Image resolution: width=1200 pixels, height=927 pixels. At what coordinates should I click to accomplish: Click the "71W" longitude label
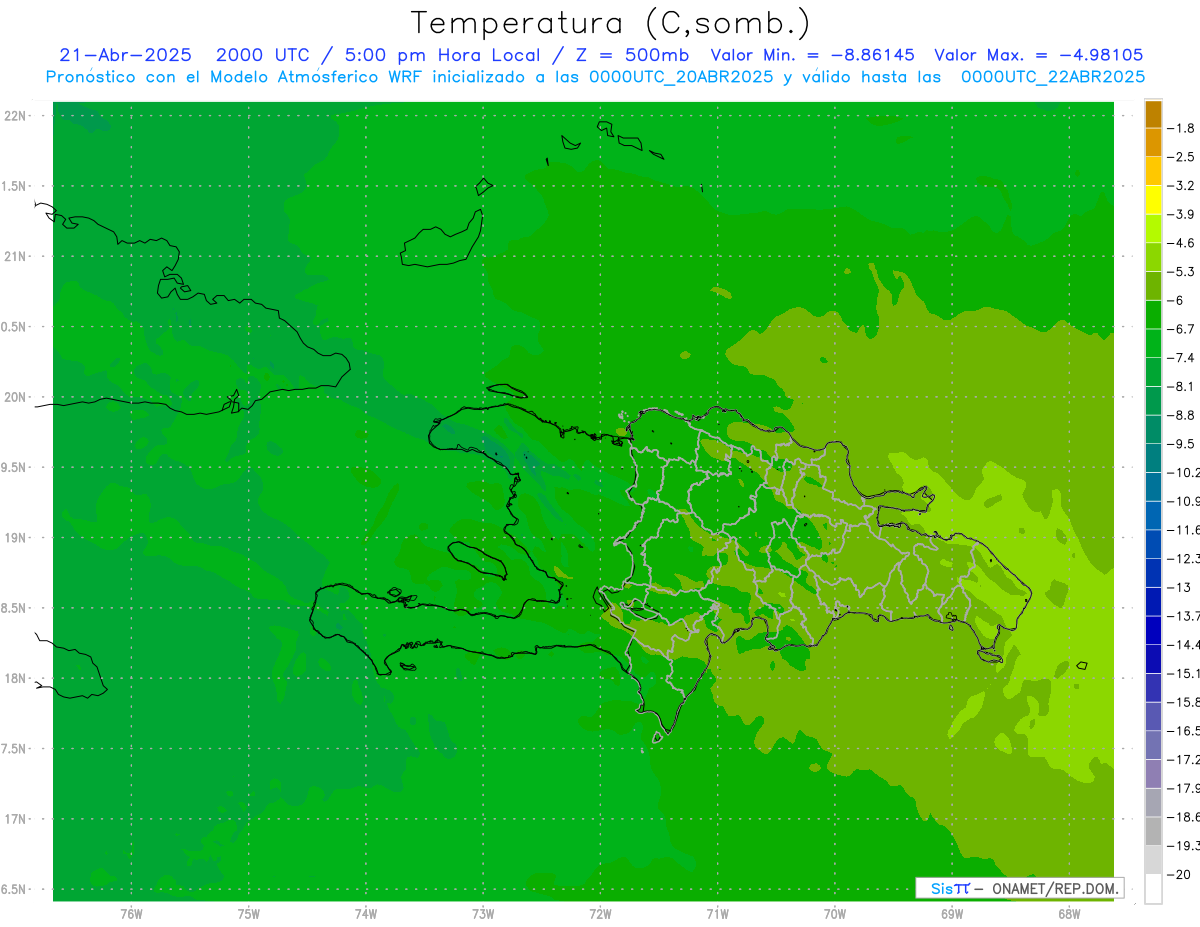pos(717,913)
